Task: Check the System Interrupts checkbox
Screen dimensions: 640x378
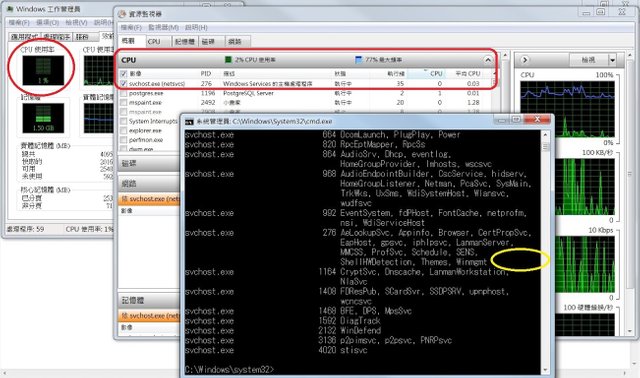Action: 124,121
